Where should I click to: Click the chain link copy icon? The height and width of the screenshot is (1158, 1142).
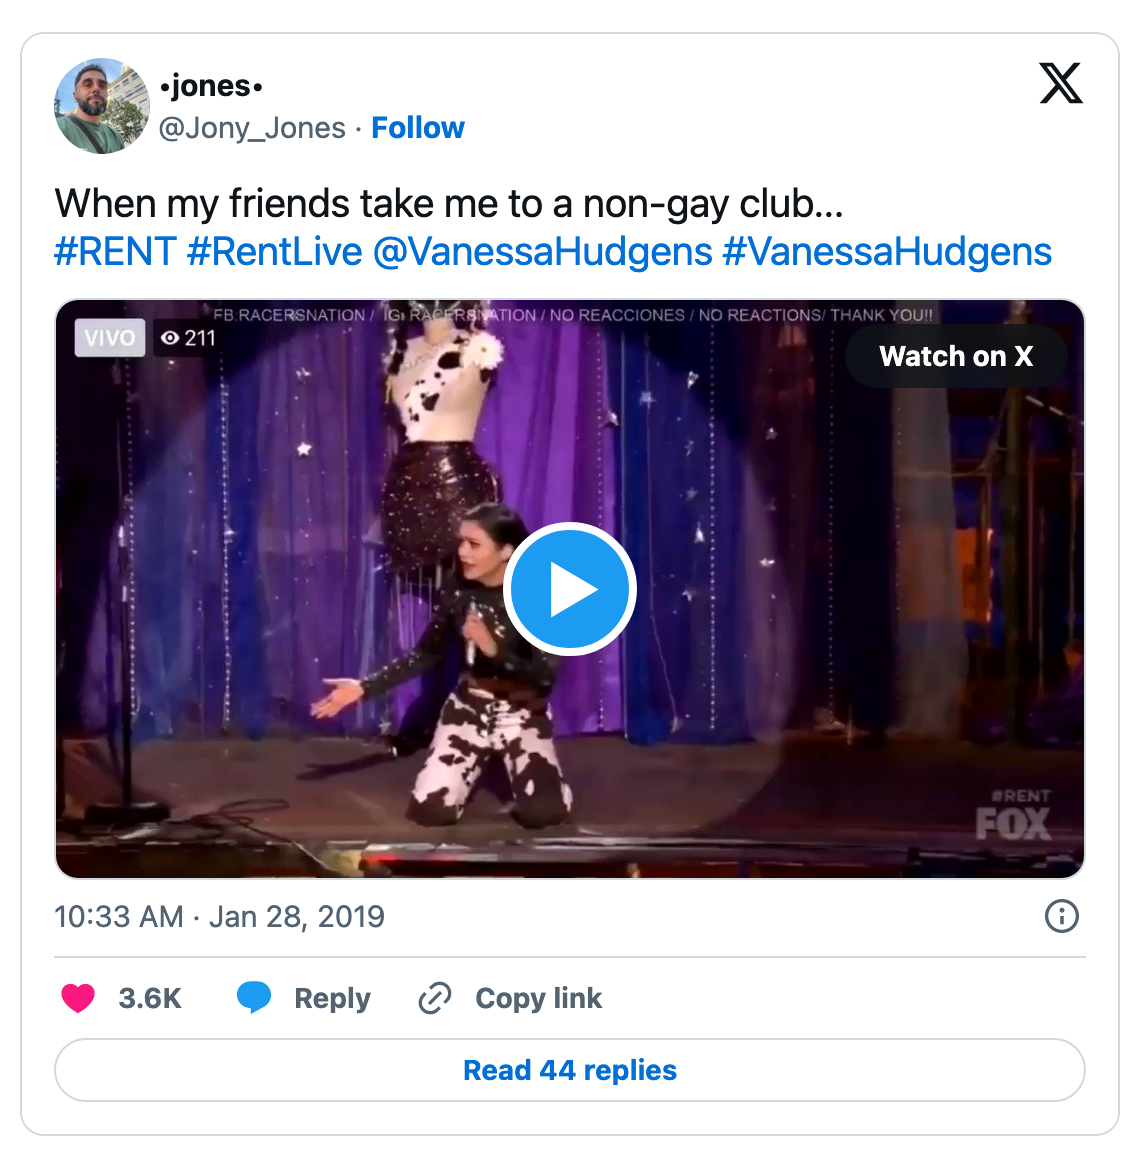435,998
